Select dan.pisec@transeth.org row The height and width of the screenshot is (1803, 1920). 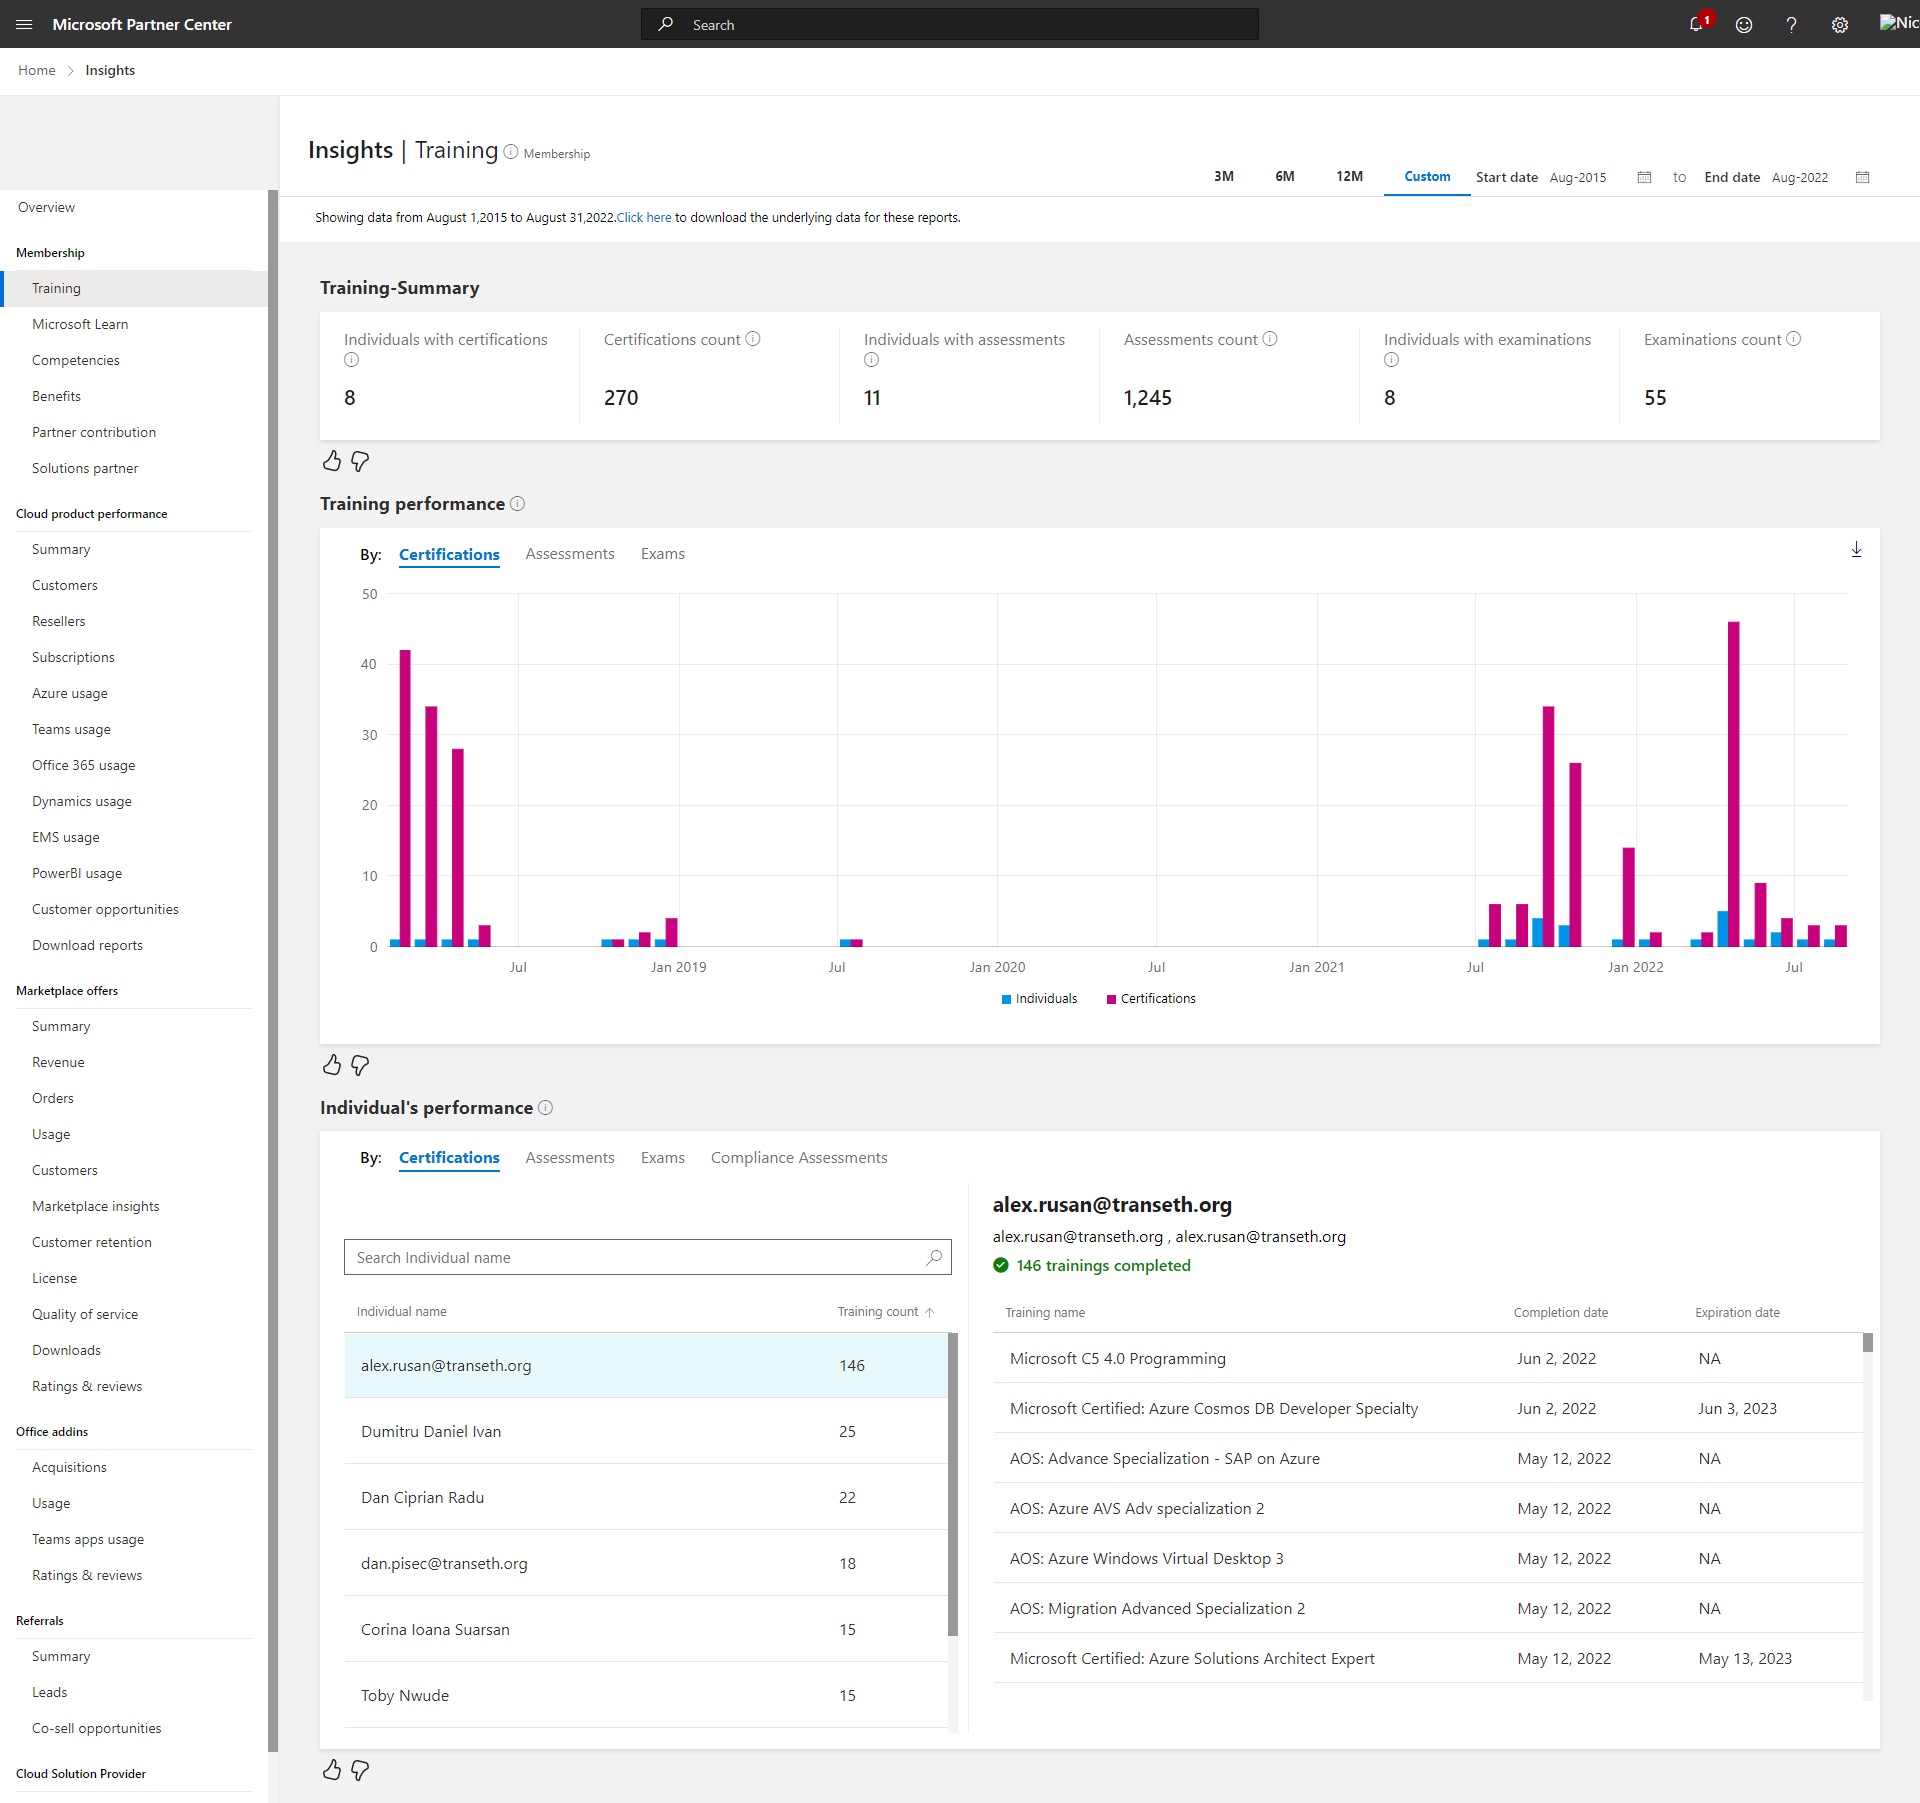(646, 1563)
